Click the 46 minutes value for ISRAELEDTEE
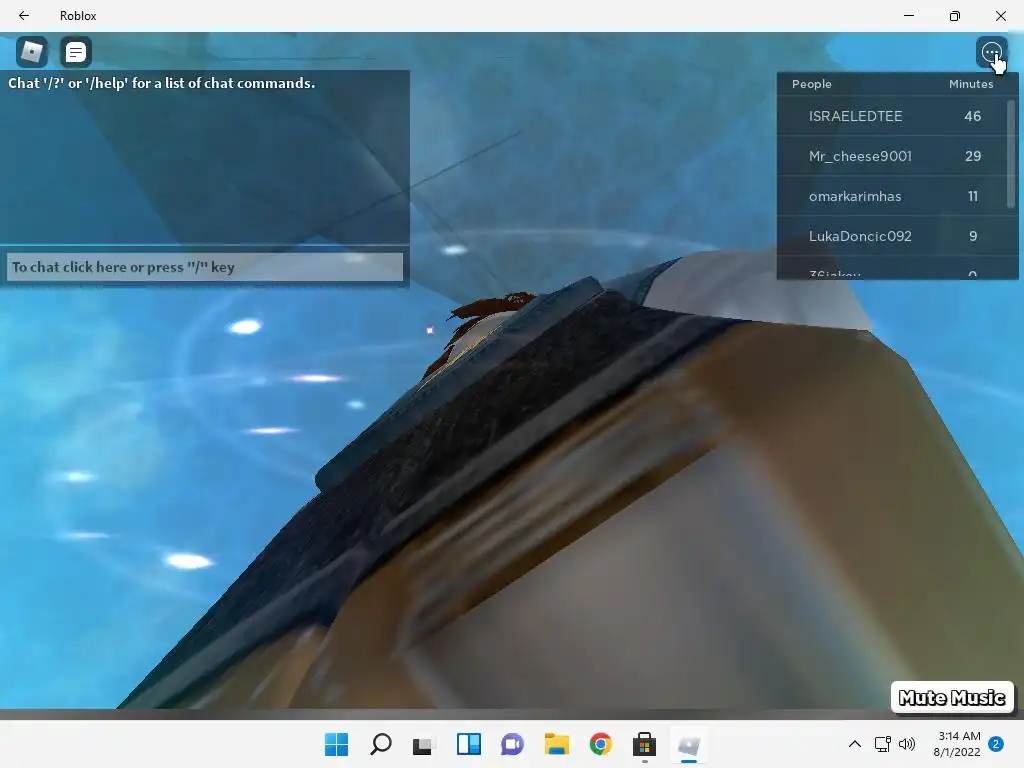Screen dimensions: 1024x768 coord(972,116)
